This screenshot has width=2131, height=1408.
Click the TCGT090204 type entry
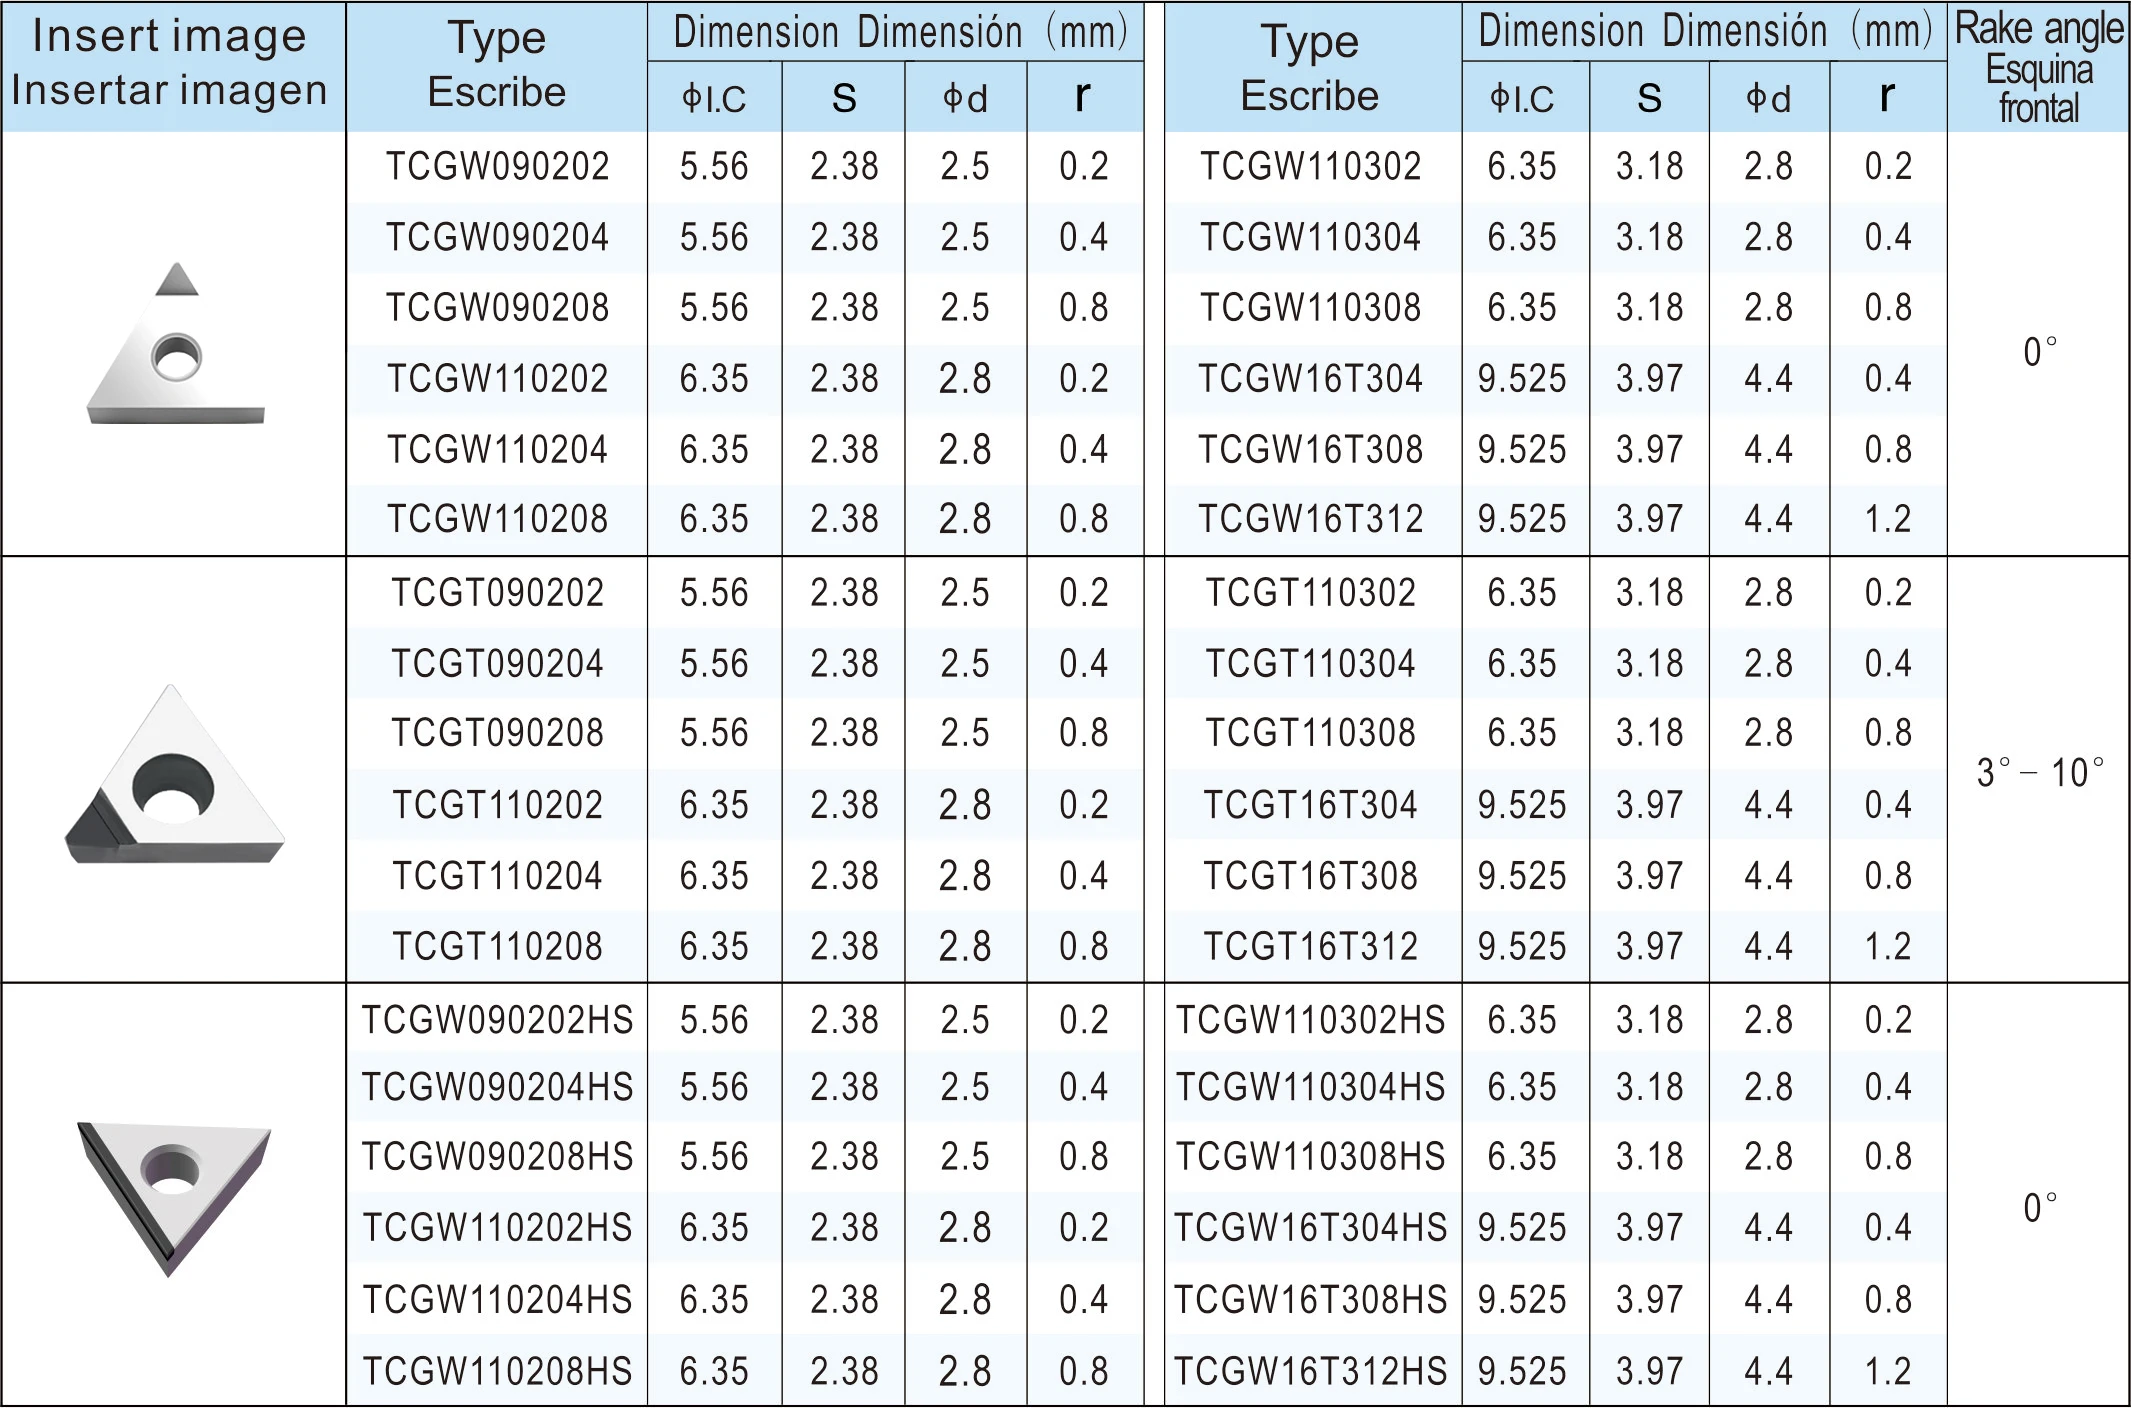click(497, 664)
